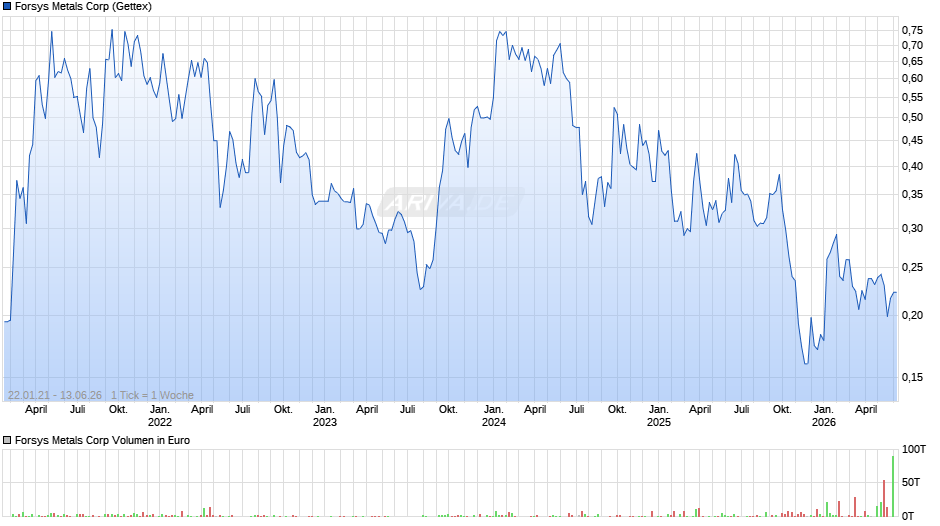Click the 100T volume axis label
The height and width of the screenshot is (526, 940).
(914, 449)
